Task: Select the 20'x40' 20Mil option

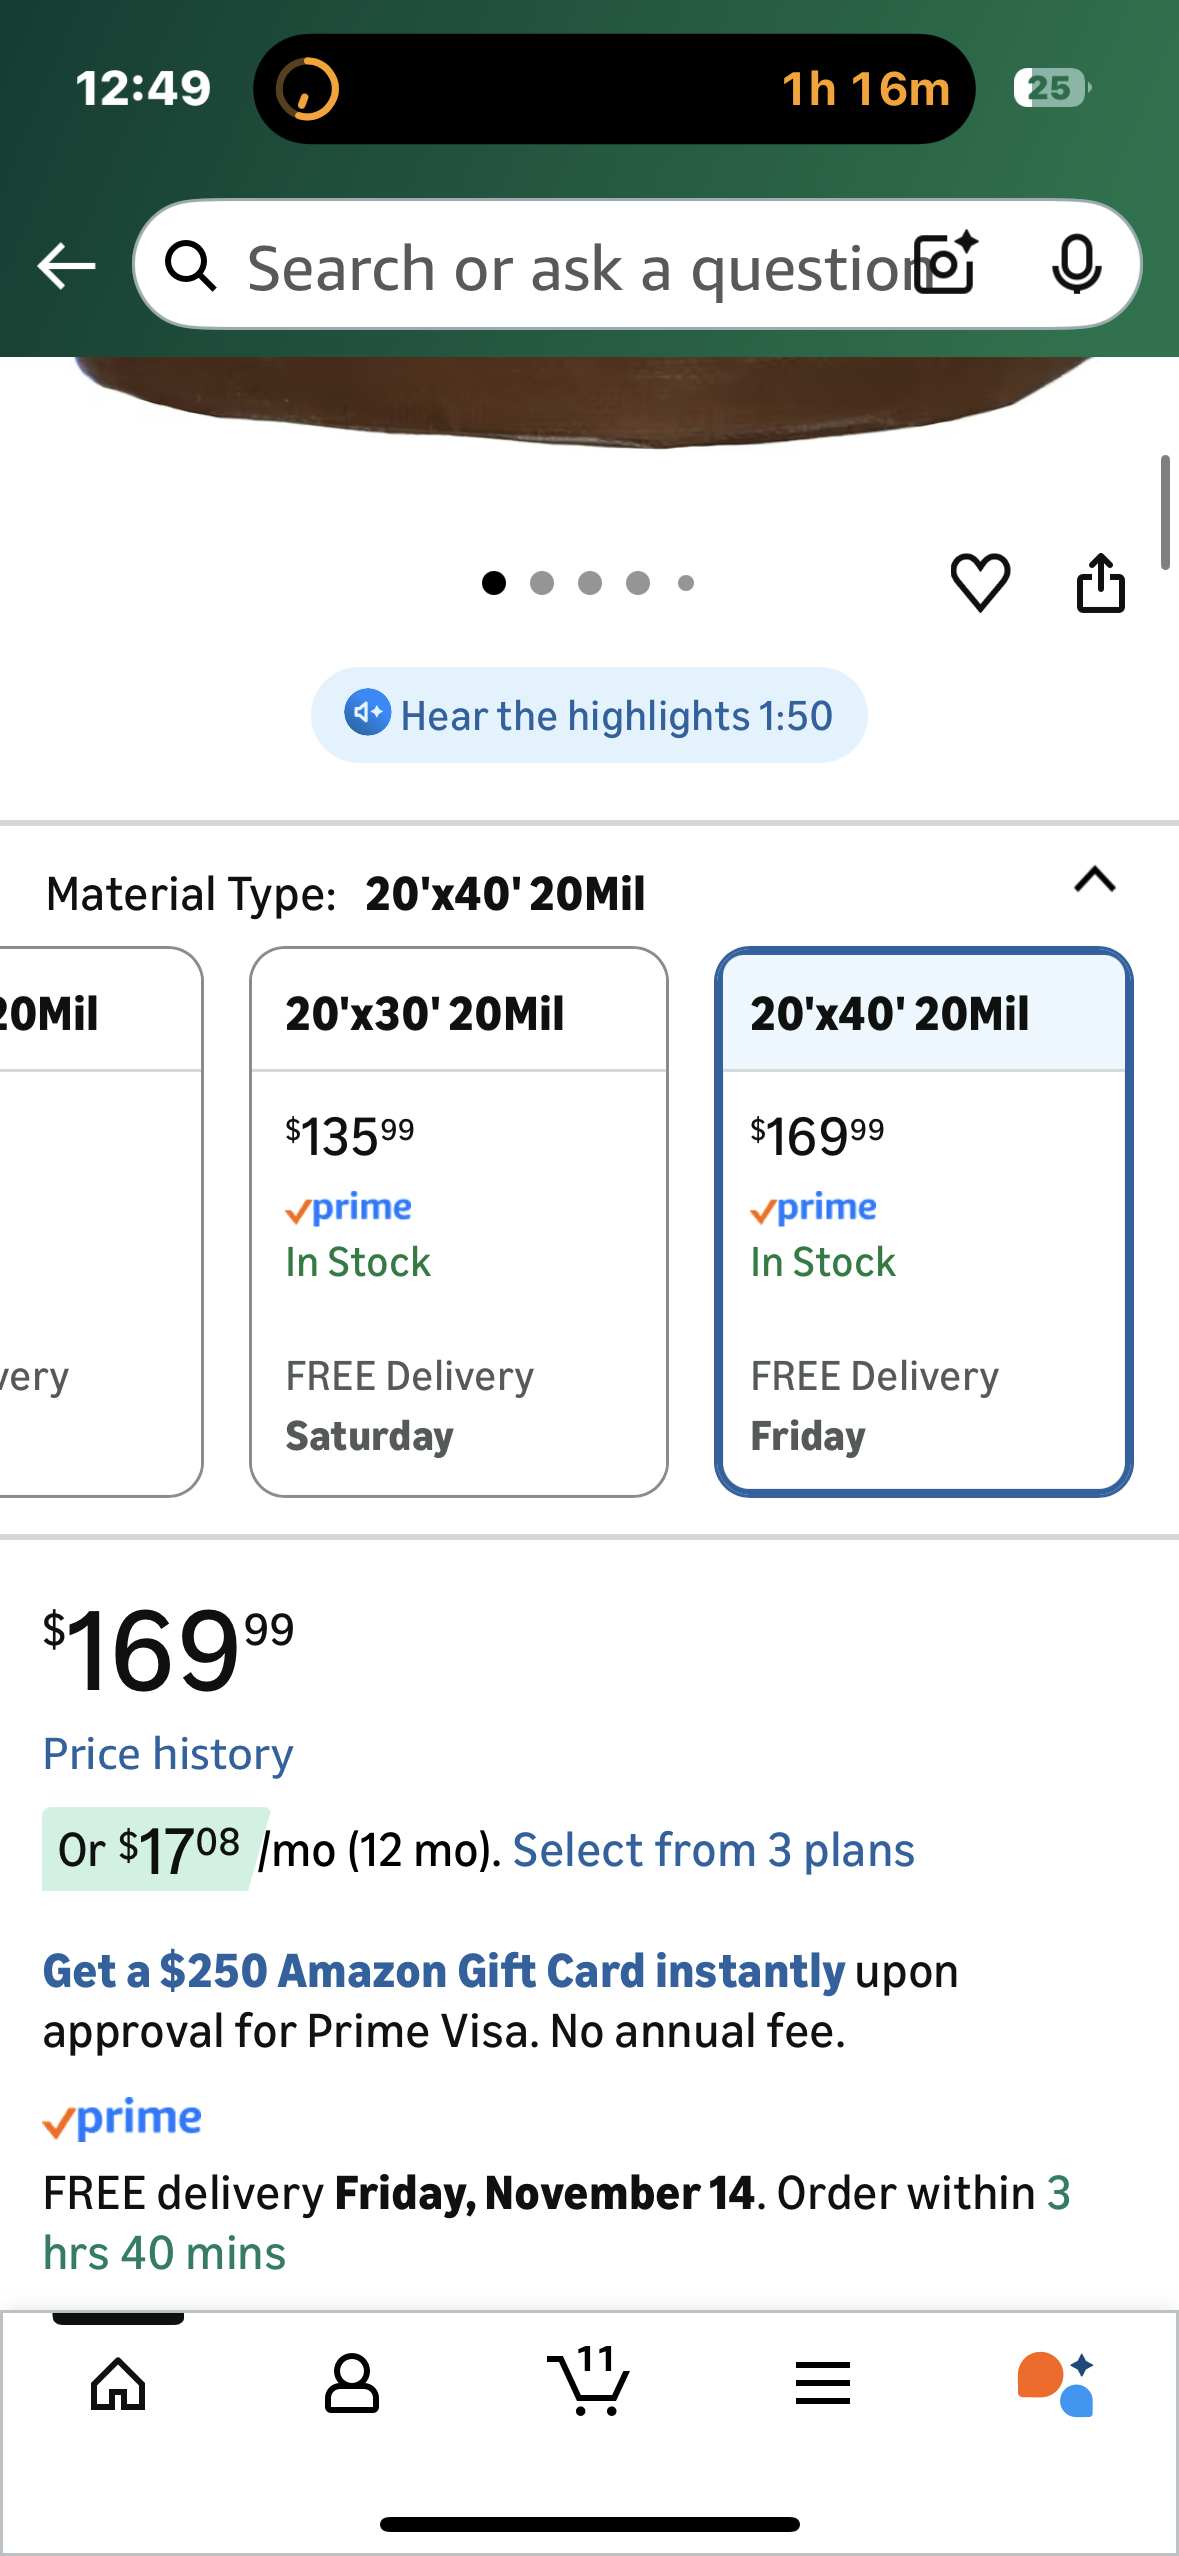Action: (923, 1221)
